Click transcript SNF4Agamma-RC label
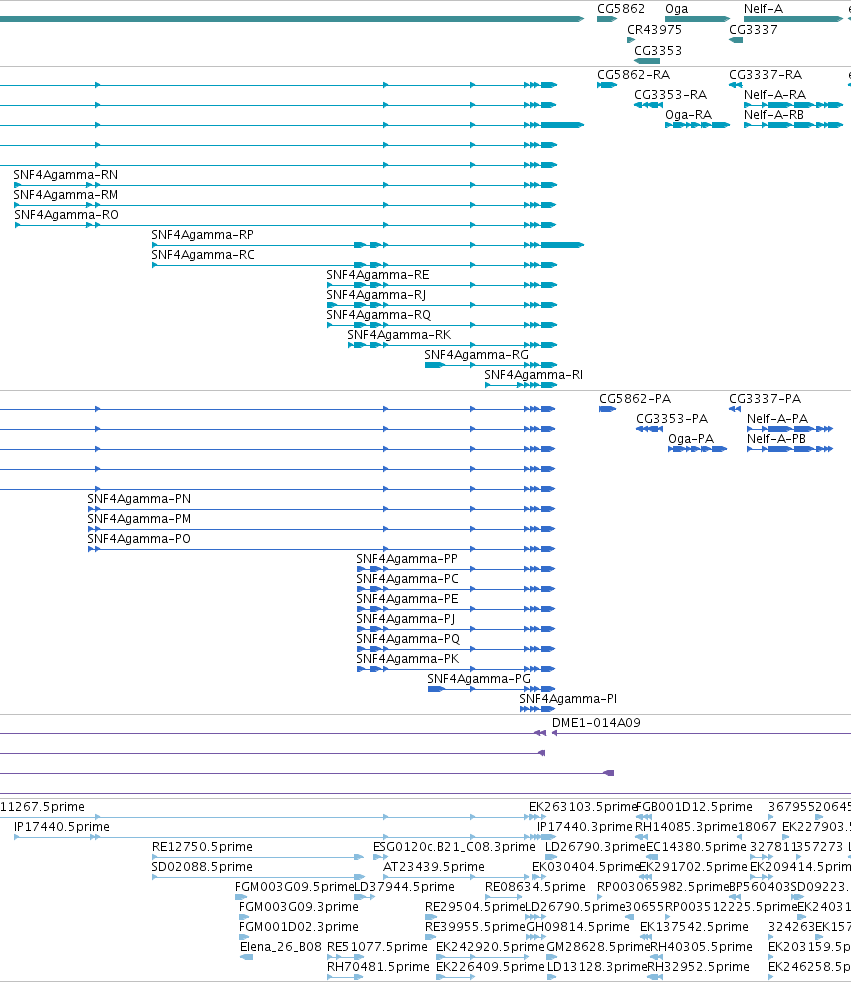851x982 pixels. 203,255
